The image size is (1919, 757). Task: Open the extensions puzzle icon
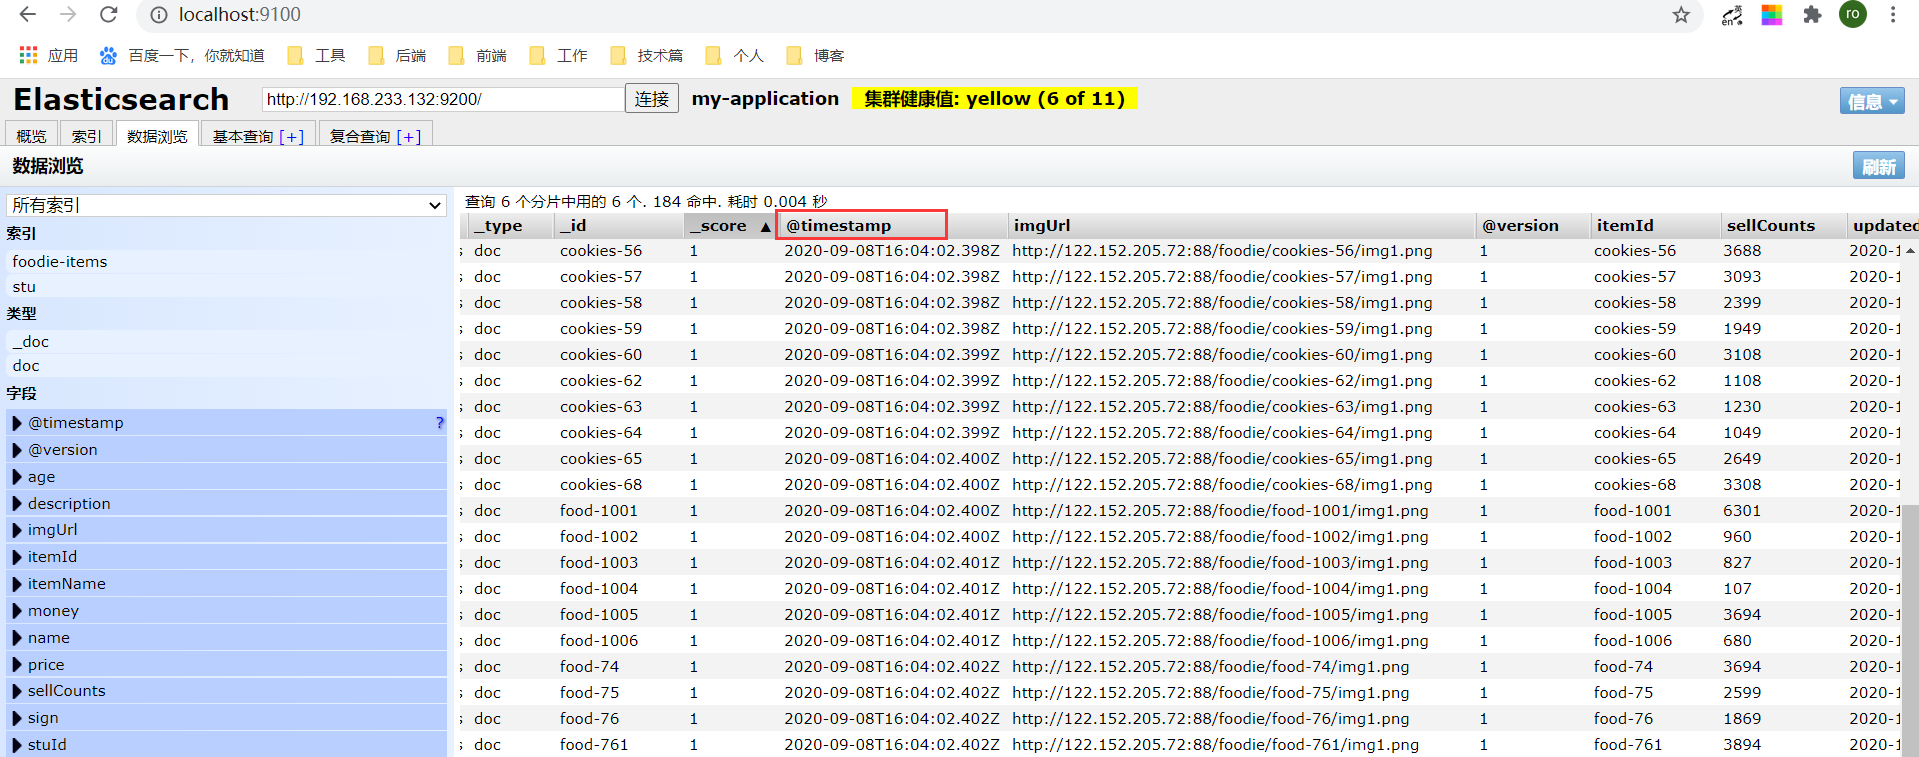pos(1812,15)
